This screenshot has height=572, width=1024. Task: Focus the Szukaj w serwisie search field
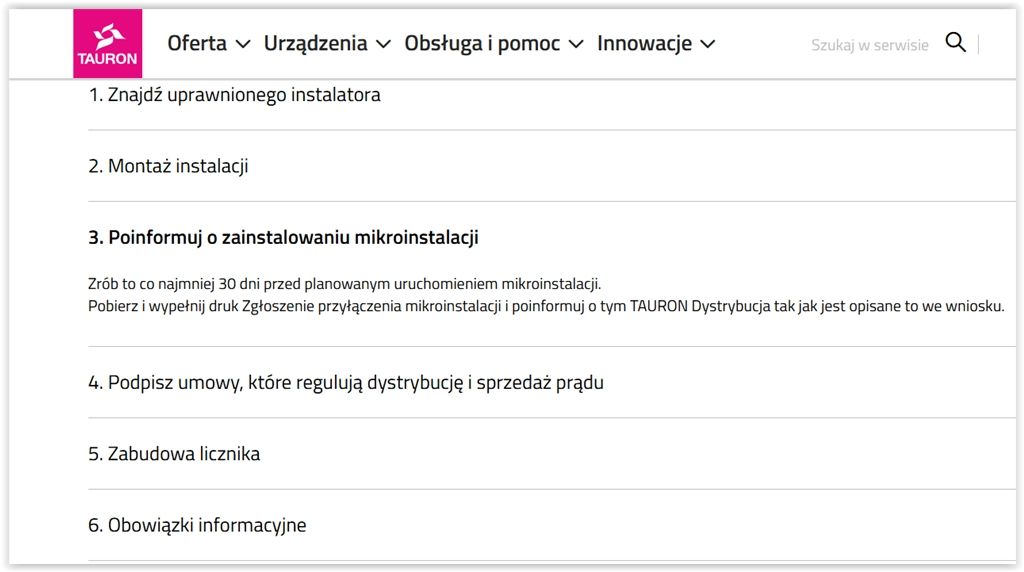click(x=869, y=44)
